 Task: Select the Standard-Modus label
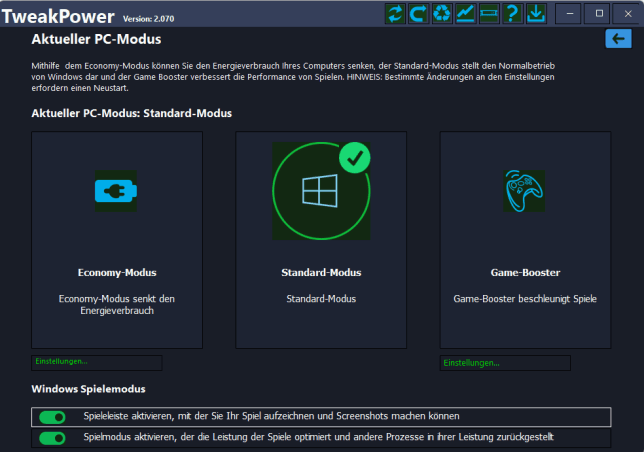click(321, 272)
